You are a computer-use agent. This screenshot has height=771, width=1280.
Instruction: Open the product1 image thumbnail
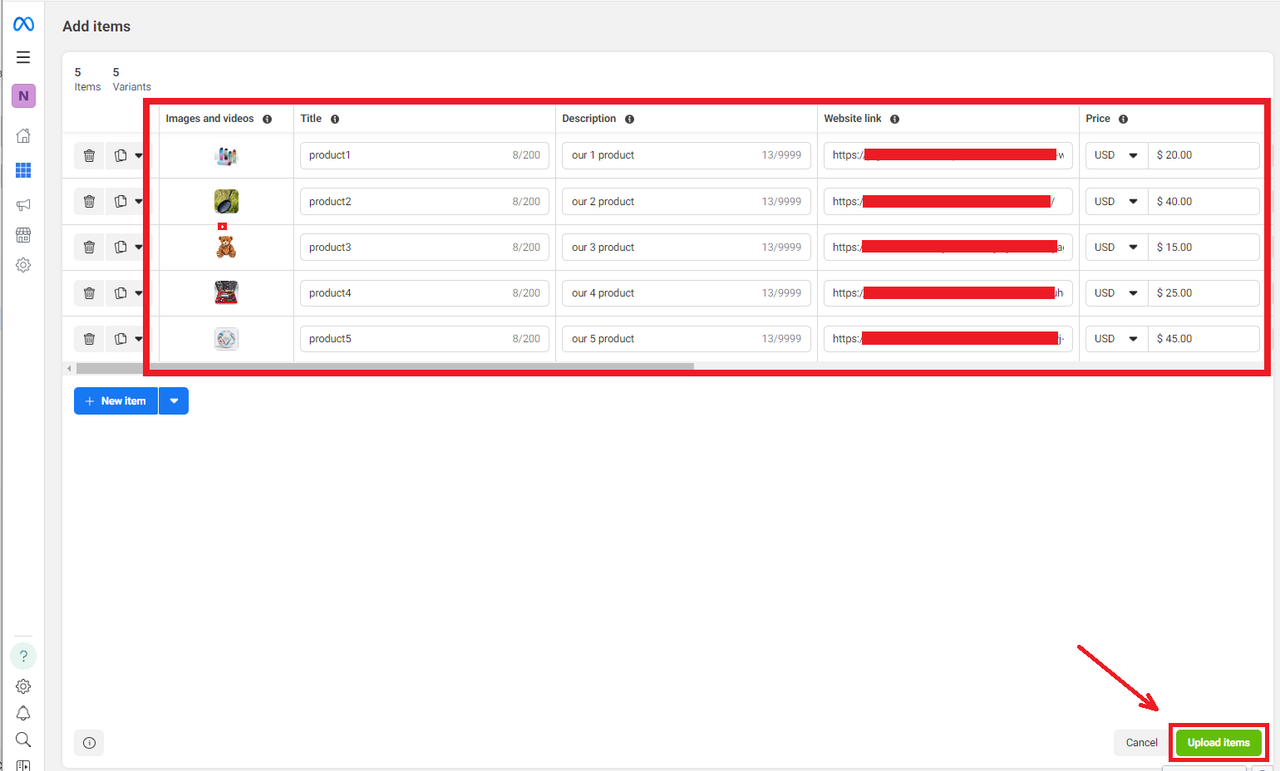pos(226,156)
